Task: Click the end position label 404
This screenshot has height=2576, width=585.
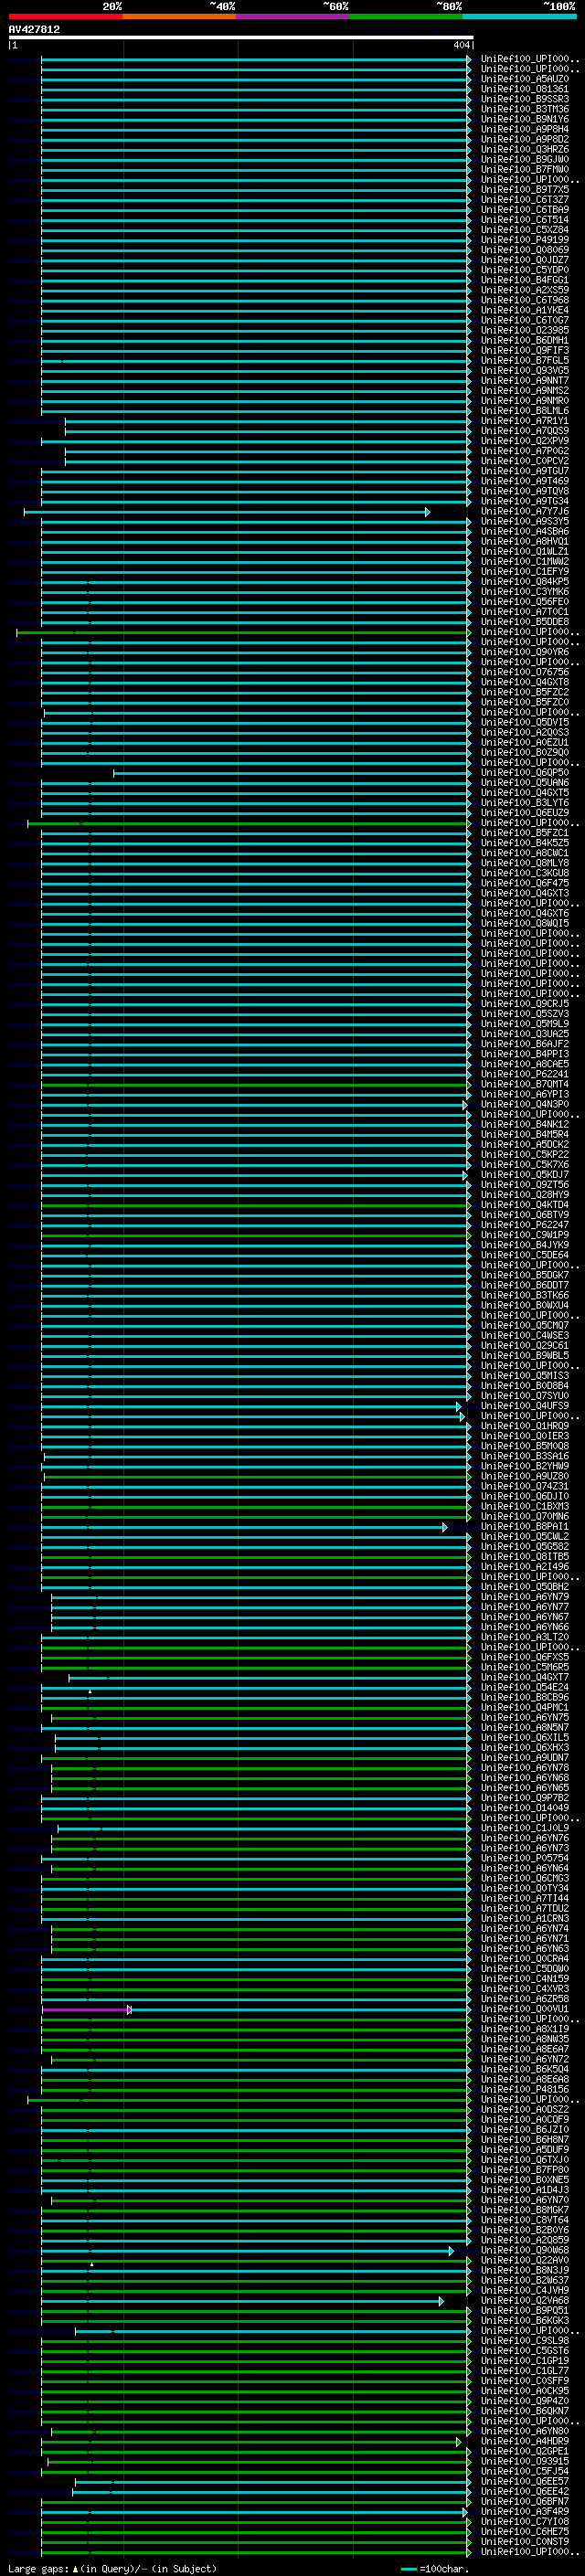Action: 461,45
